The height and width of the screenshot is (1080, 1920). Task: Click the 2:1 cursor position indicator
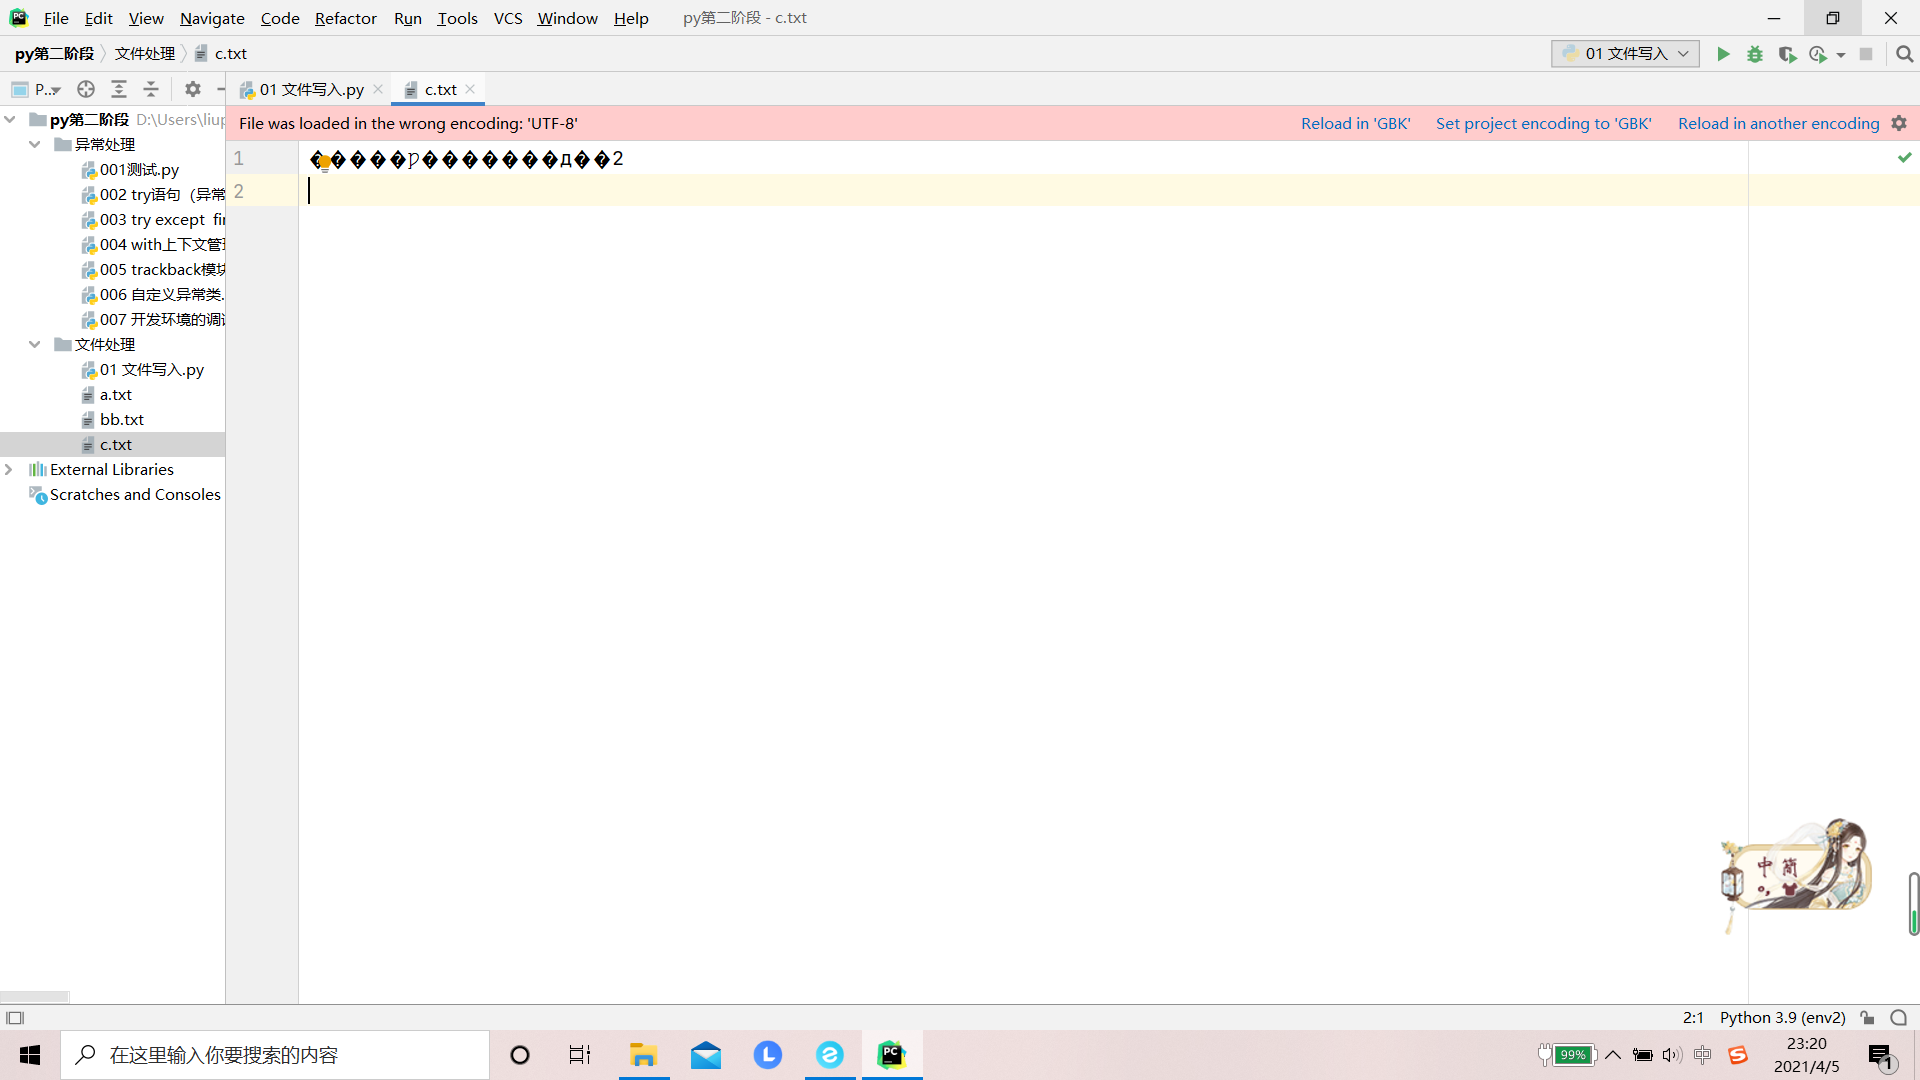pyautogui.click(x=1693, y=1018)
